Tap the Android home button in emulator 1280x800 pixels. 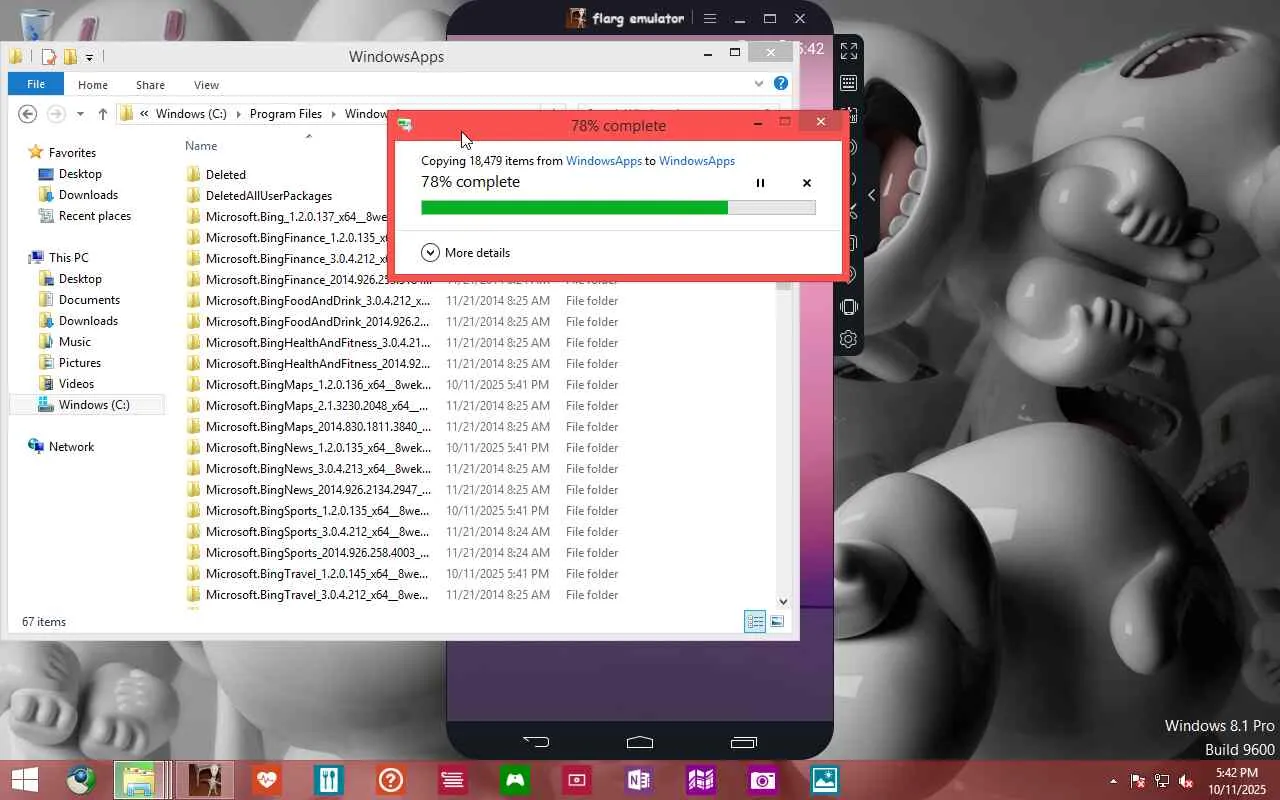(640, 742)
